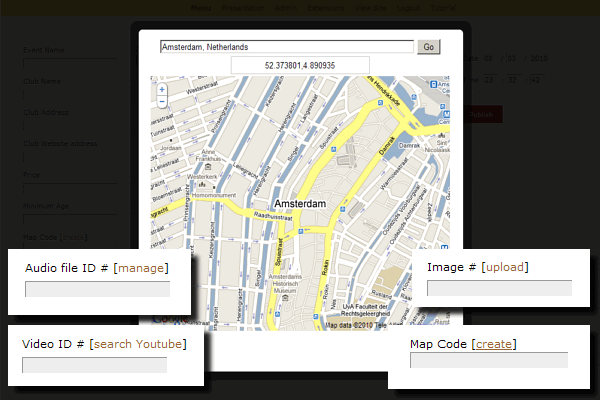The height and width of the screenshot is (400, 600).
Task: Click the transit stop icon on Spuistraat north
Action: [x=334, y=149]
